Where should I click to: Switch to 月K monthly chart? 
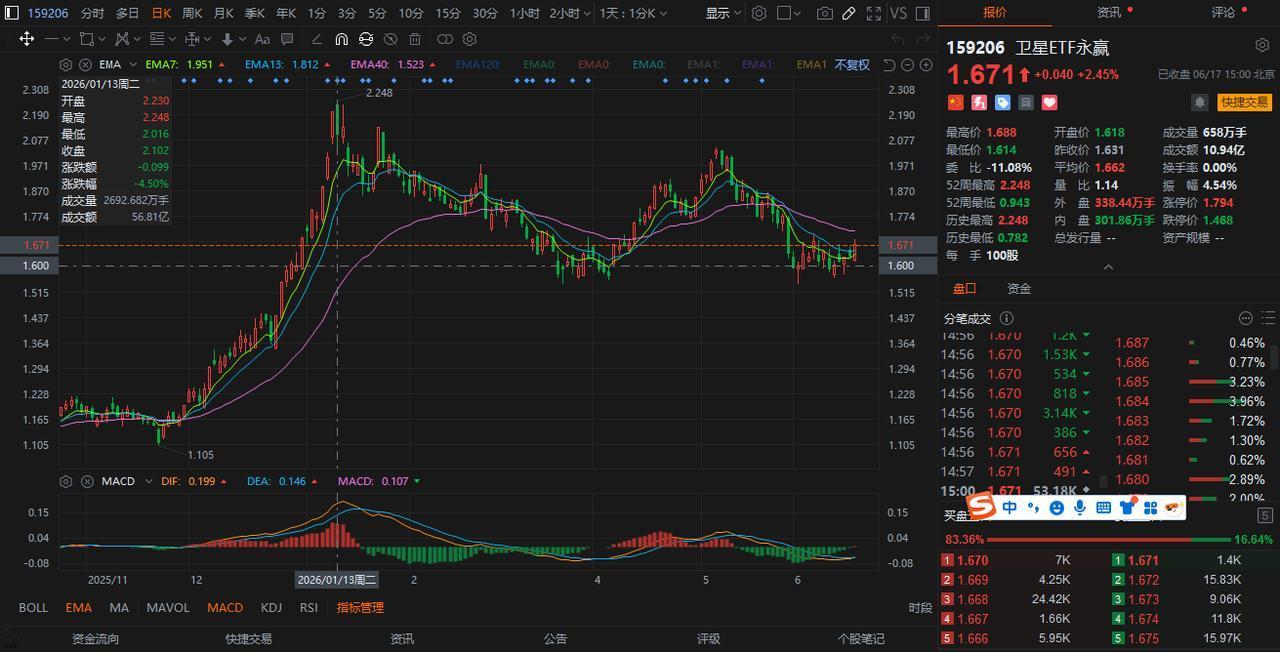(223, 13)
